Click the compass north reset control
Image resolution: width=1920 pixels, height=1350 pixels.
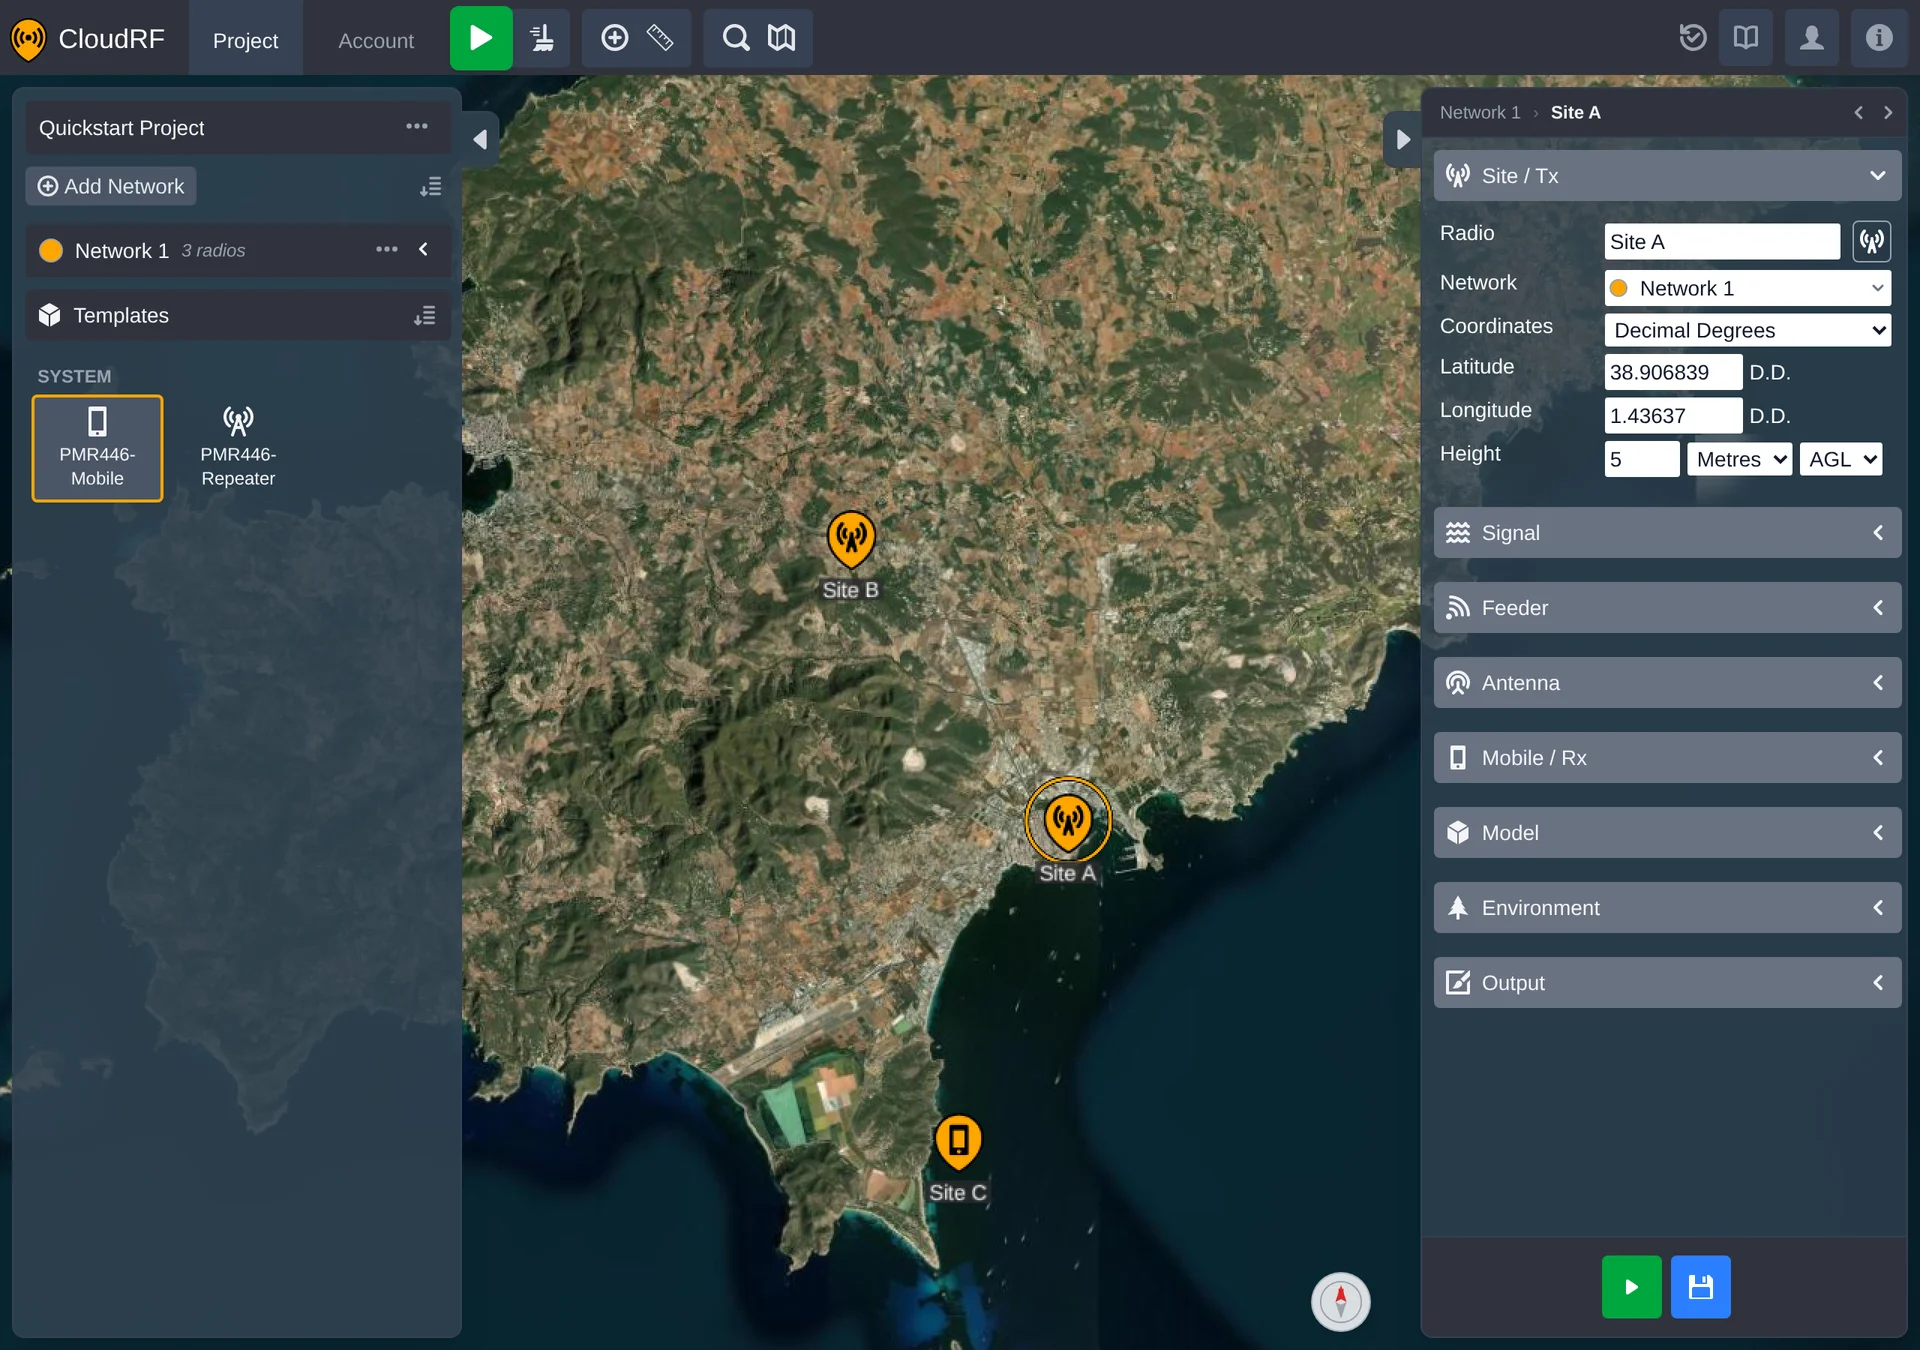pos(1340,1301)
